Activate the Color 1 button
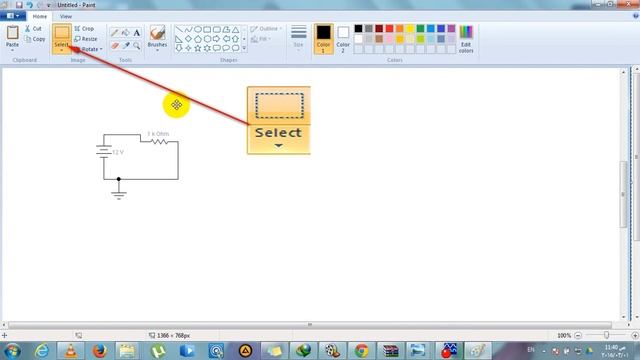640x360 pixels. click(323, 39)
